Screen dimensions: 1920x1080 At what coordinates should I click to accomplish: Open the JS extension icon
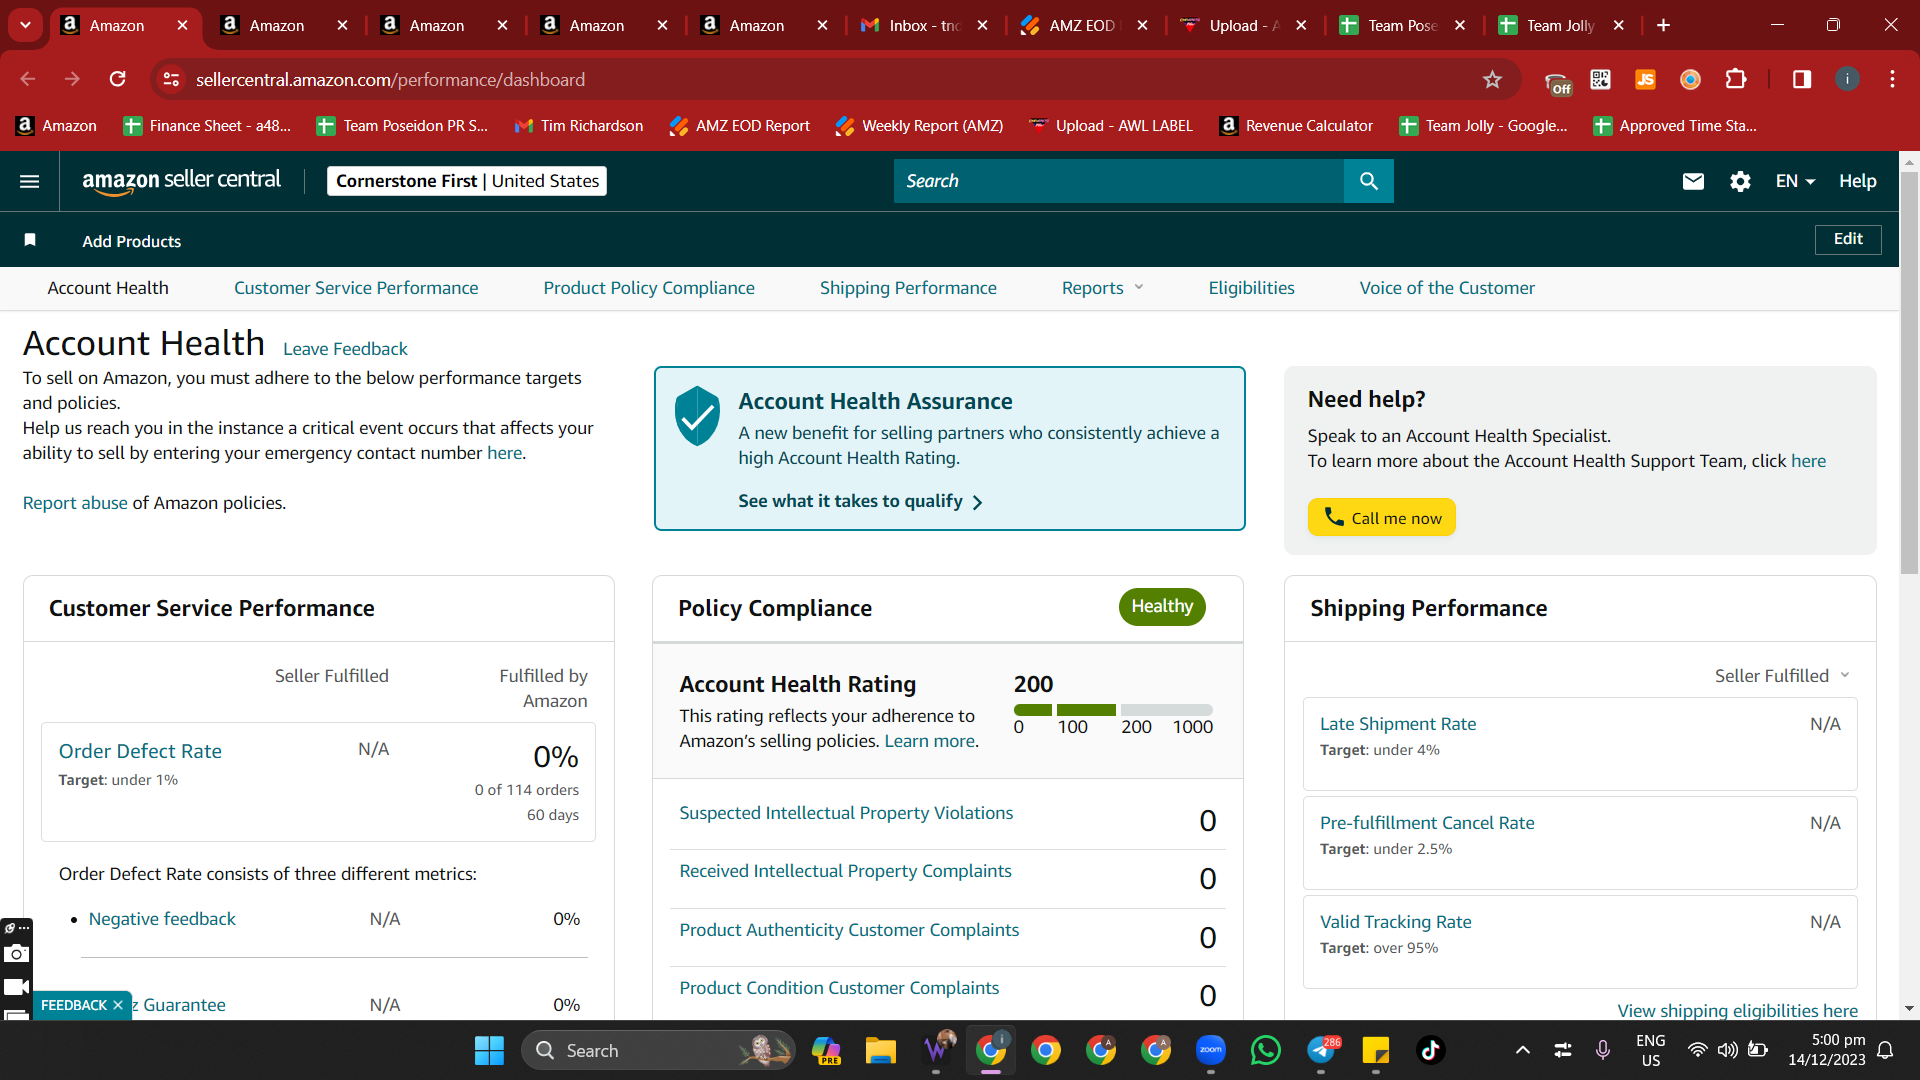tap(1646, 79)
